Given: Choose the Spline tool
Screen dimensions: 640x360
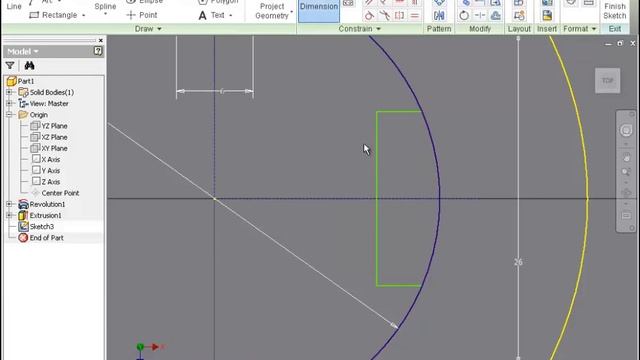Looking at the screenshot, I should [x=105, y=8].
